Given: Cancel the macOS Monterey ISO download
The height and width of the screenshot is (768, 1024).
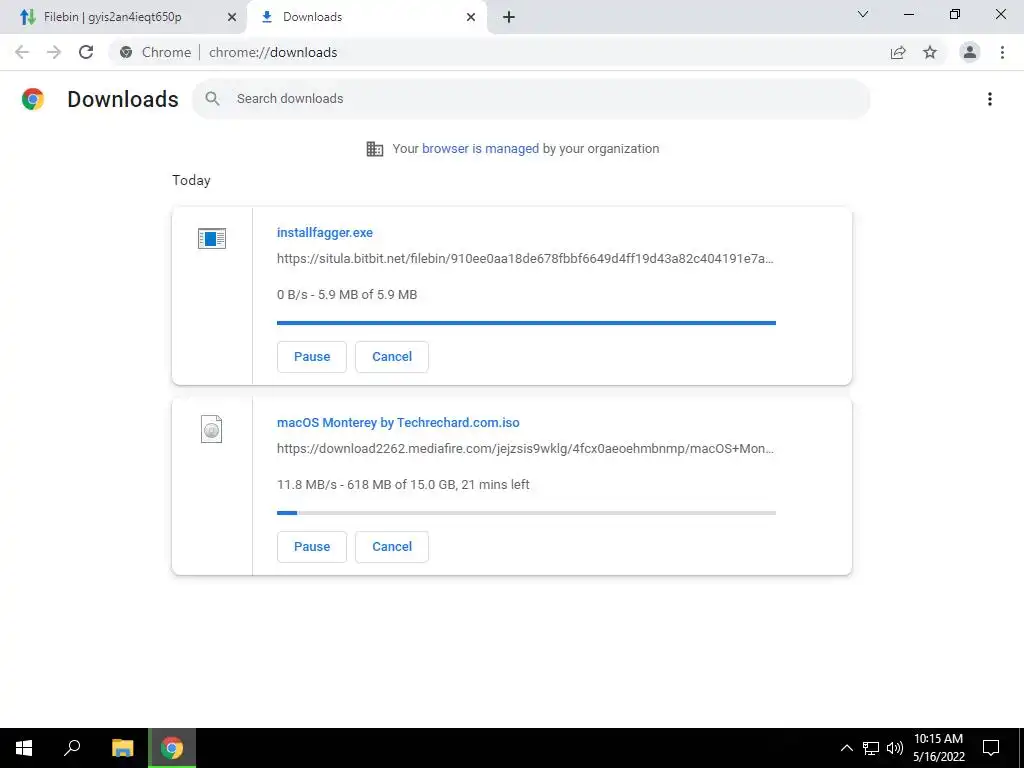Looking at the screenshot, I should (392, 547).
